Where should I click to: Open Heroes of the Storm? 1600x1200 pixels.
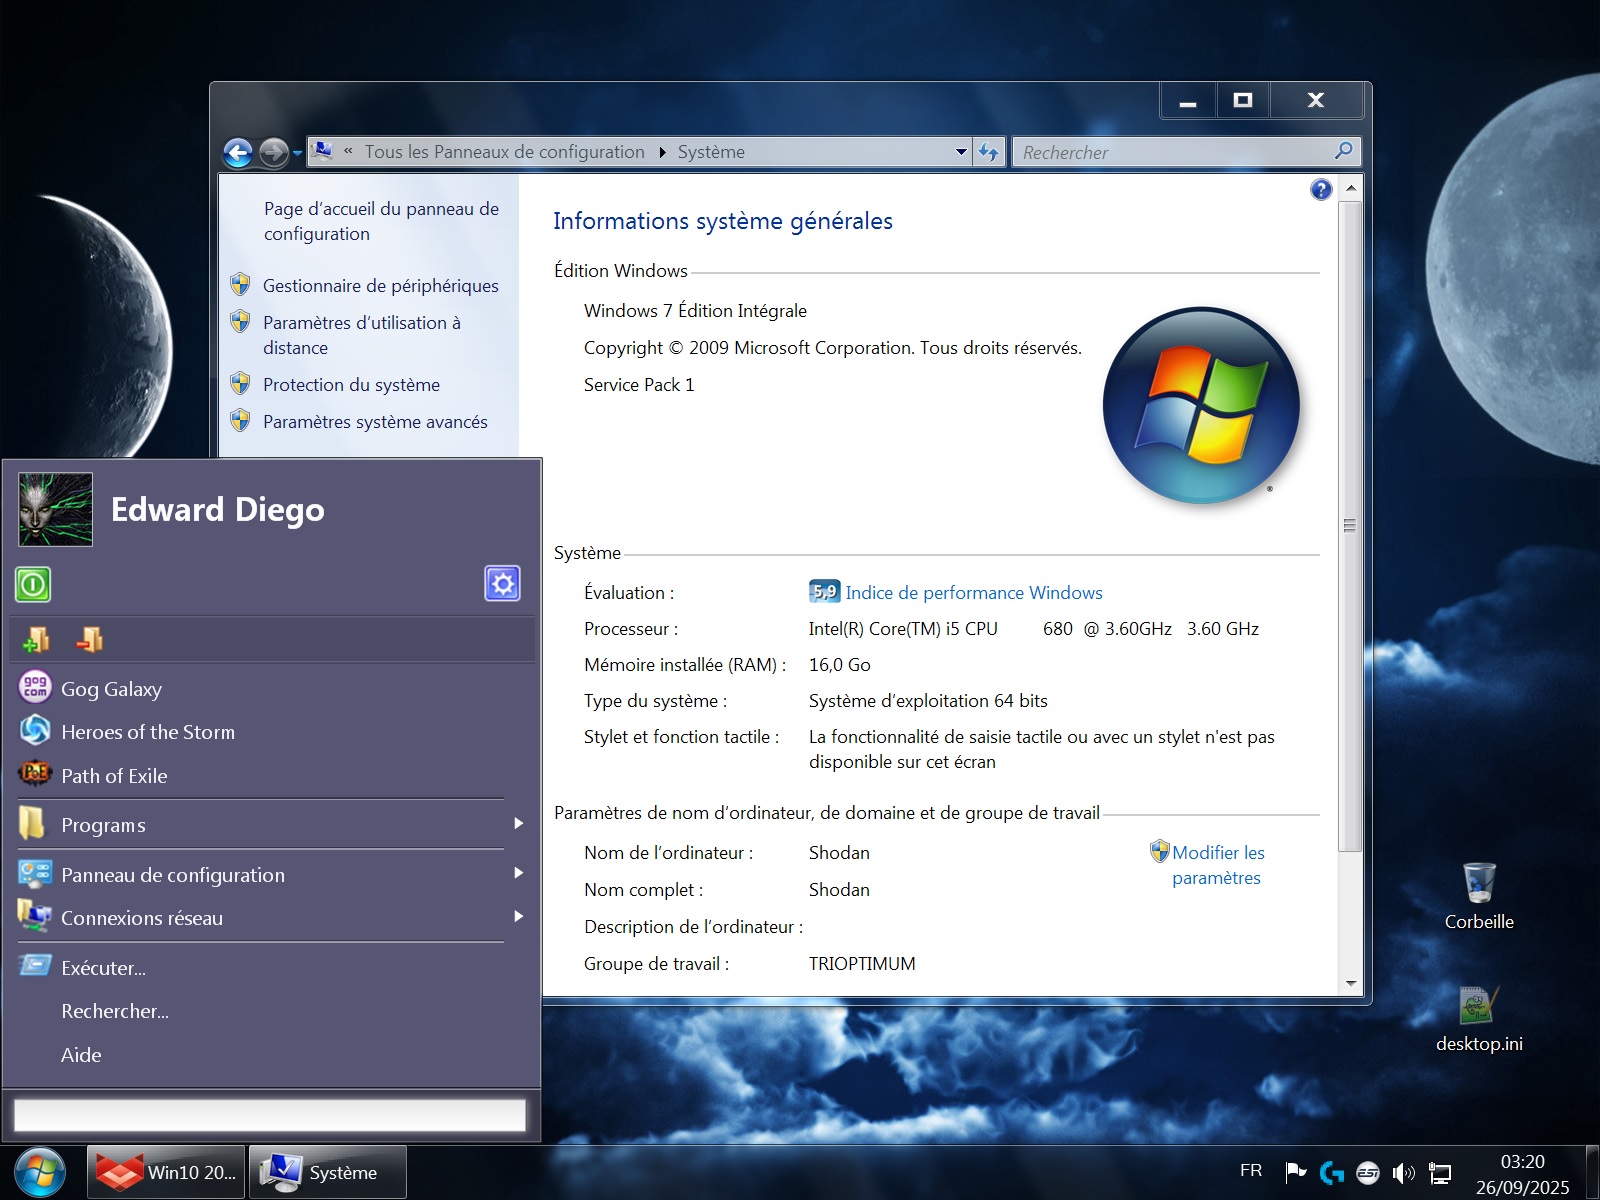(x=147, y=731)
